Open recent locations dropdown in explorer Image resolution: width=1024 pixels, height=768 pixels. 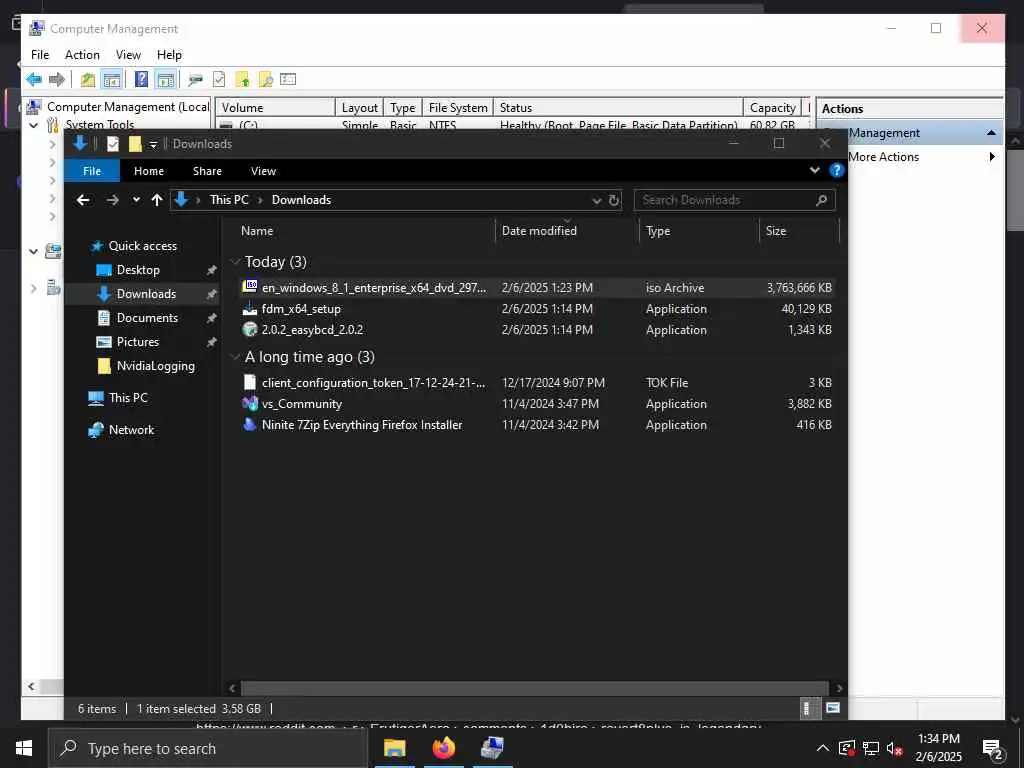tap(136, 200)
